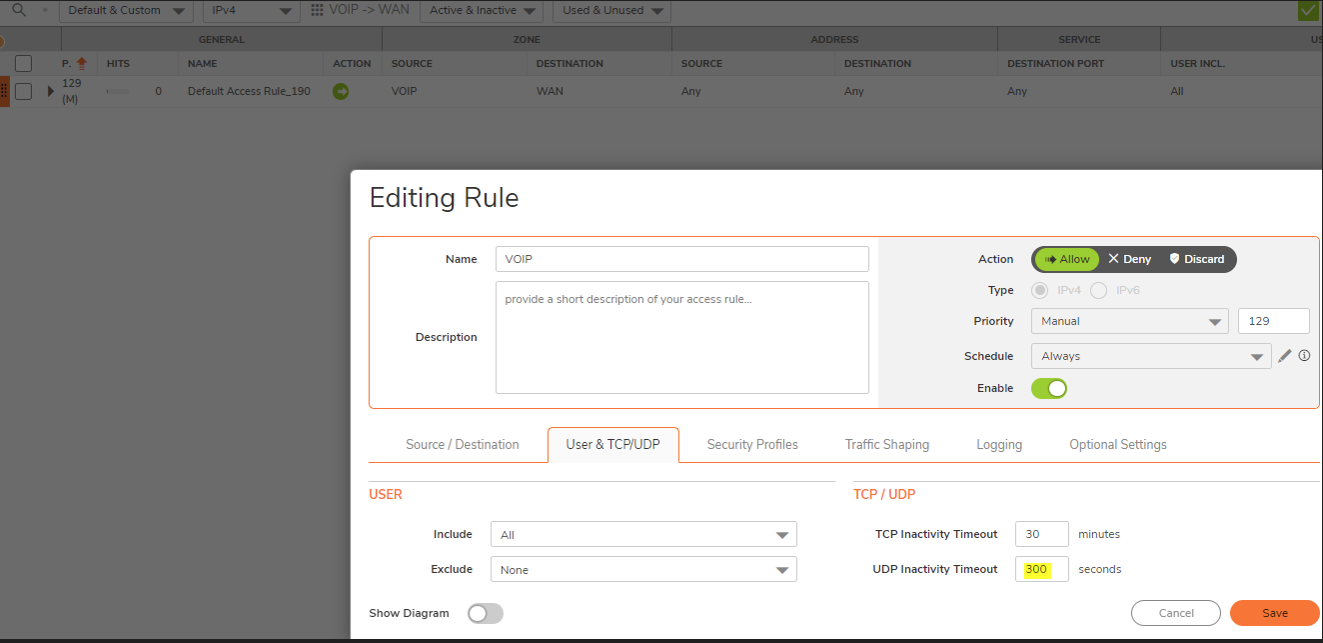
Task: Open the Priority Manual dropdown
Action: [1129, 321]
